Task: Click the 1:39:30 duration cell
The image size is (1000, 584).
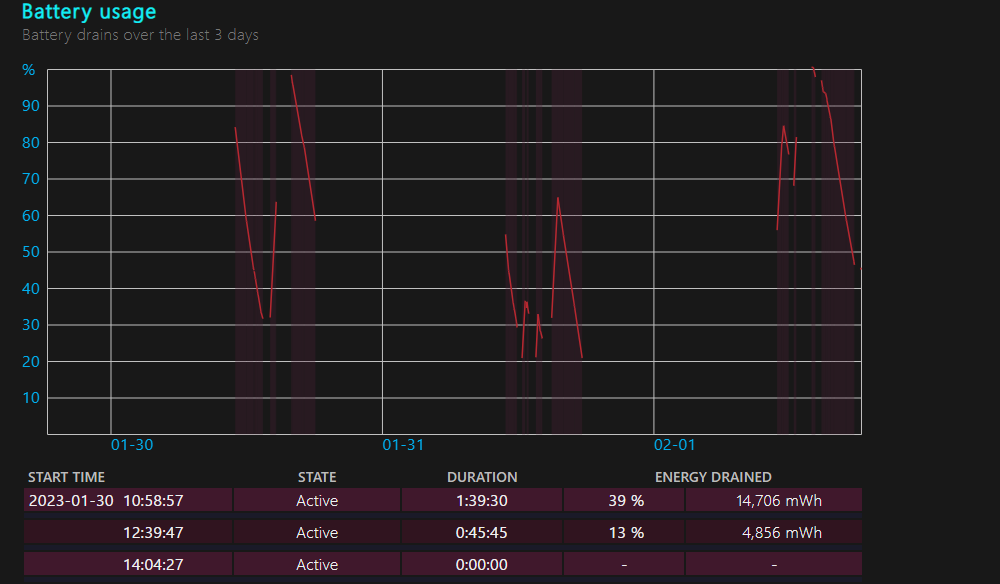Action: pyautogui.click(x=482, y=500)
